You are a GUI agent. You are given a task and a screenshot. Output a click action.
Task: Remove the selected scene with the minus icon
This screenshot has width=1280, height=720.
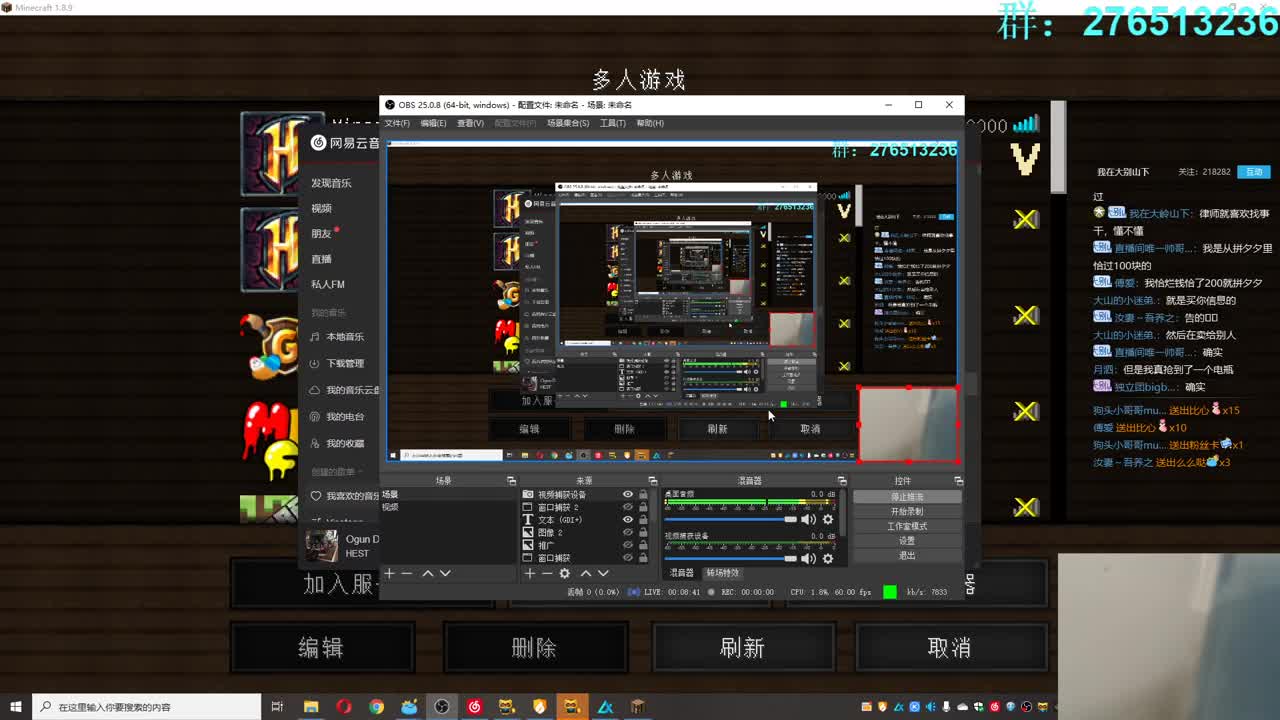(407, 573)
